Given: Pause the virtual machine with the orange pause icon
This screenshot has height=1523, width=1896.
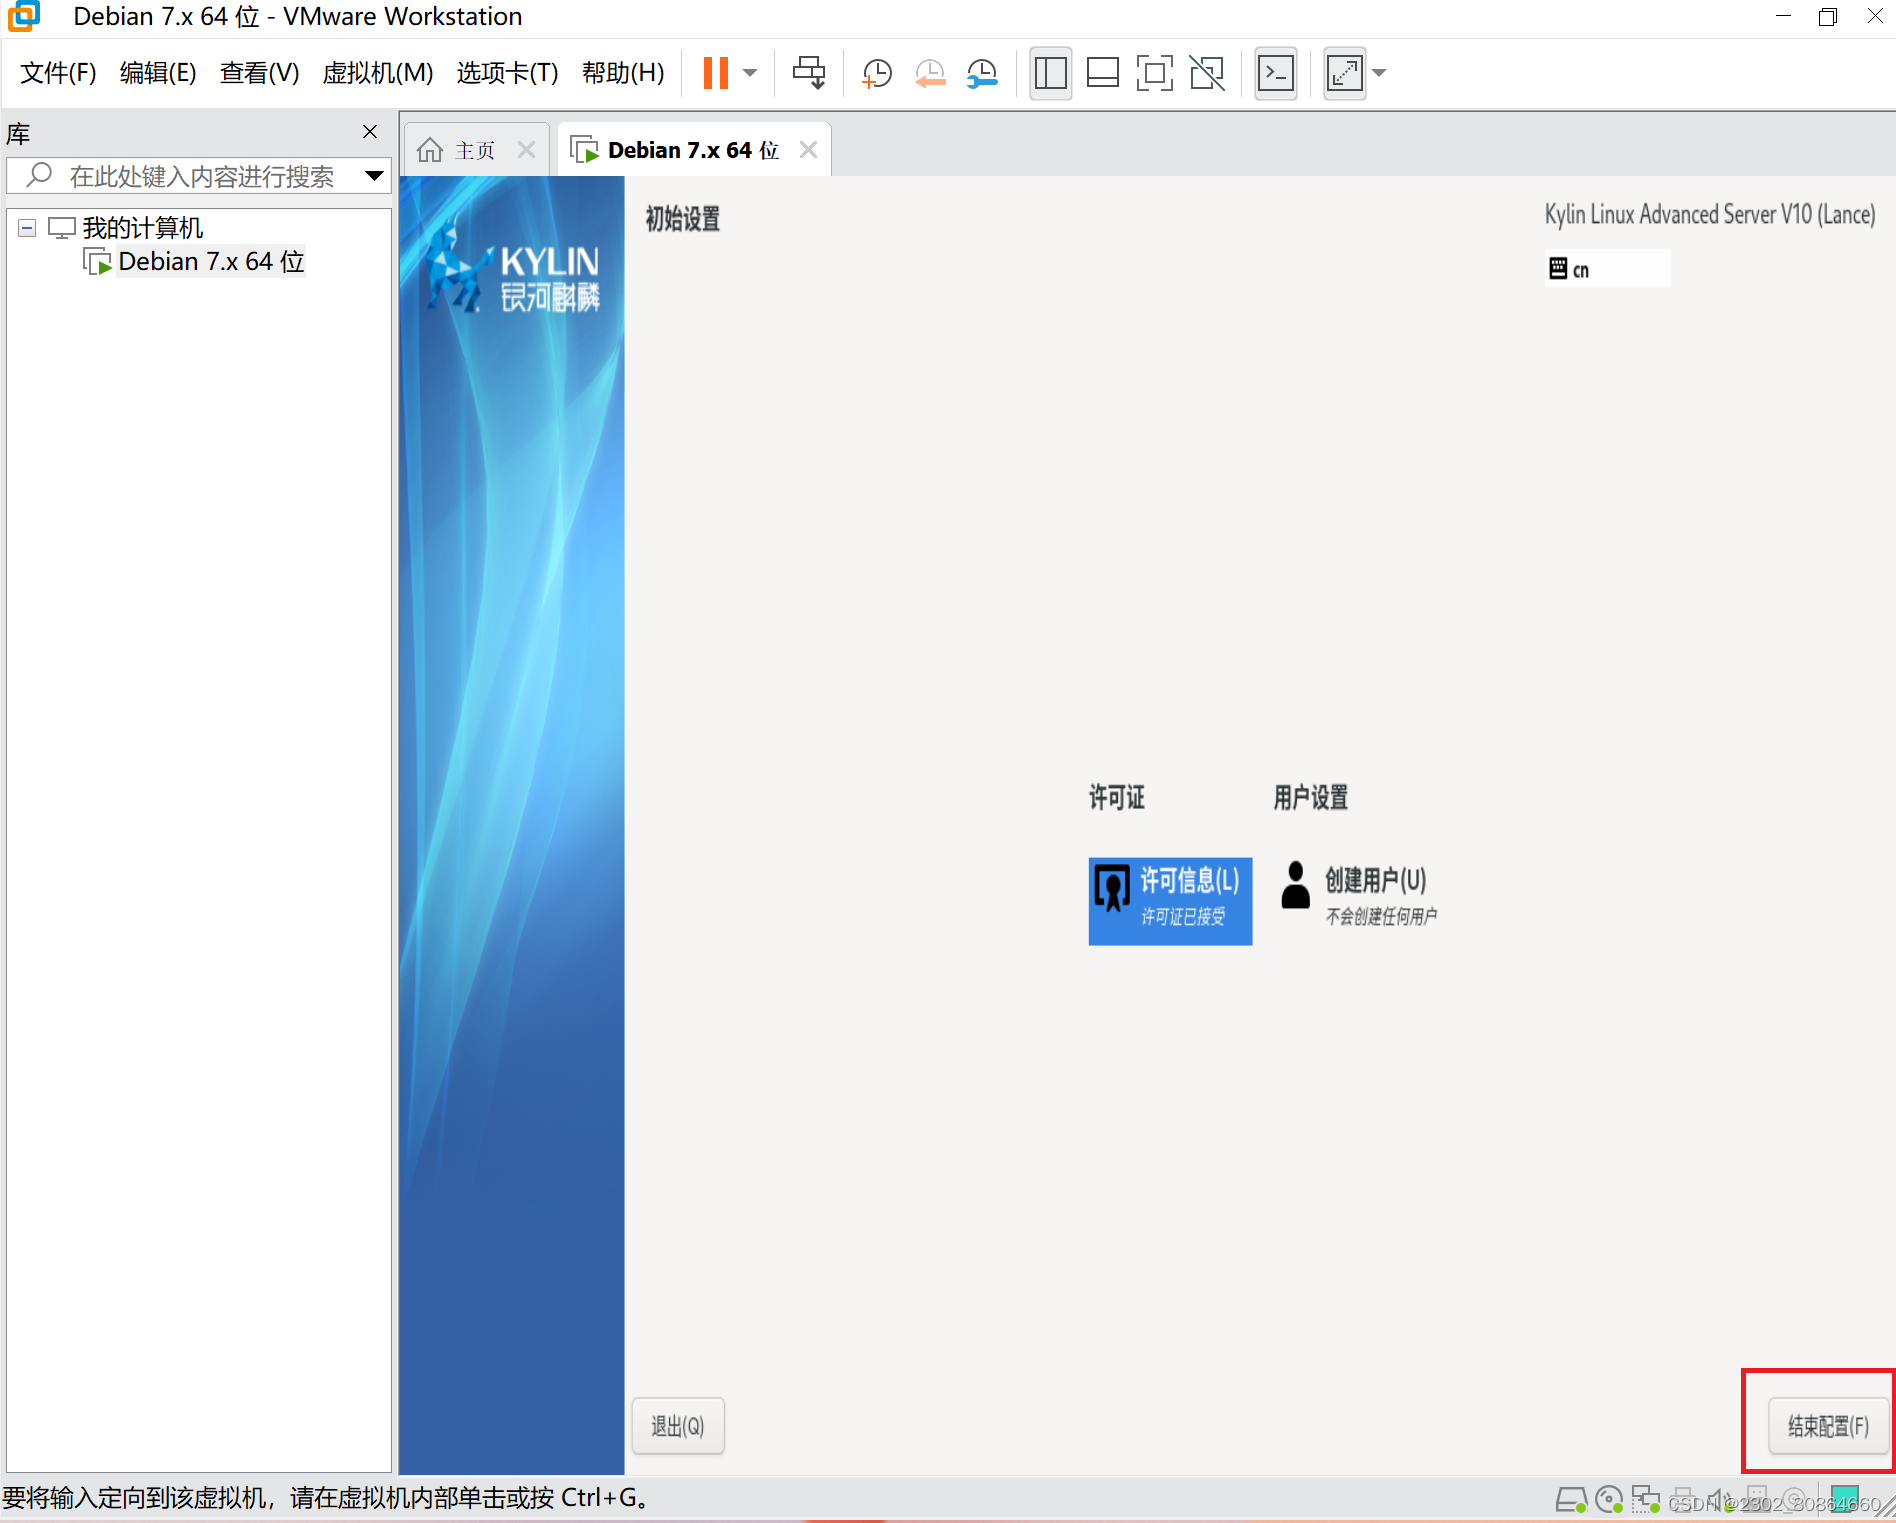Looking at the screenshot, I should [715, 73].
